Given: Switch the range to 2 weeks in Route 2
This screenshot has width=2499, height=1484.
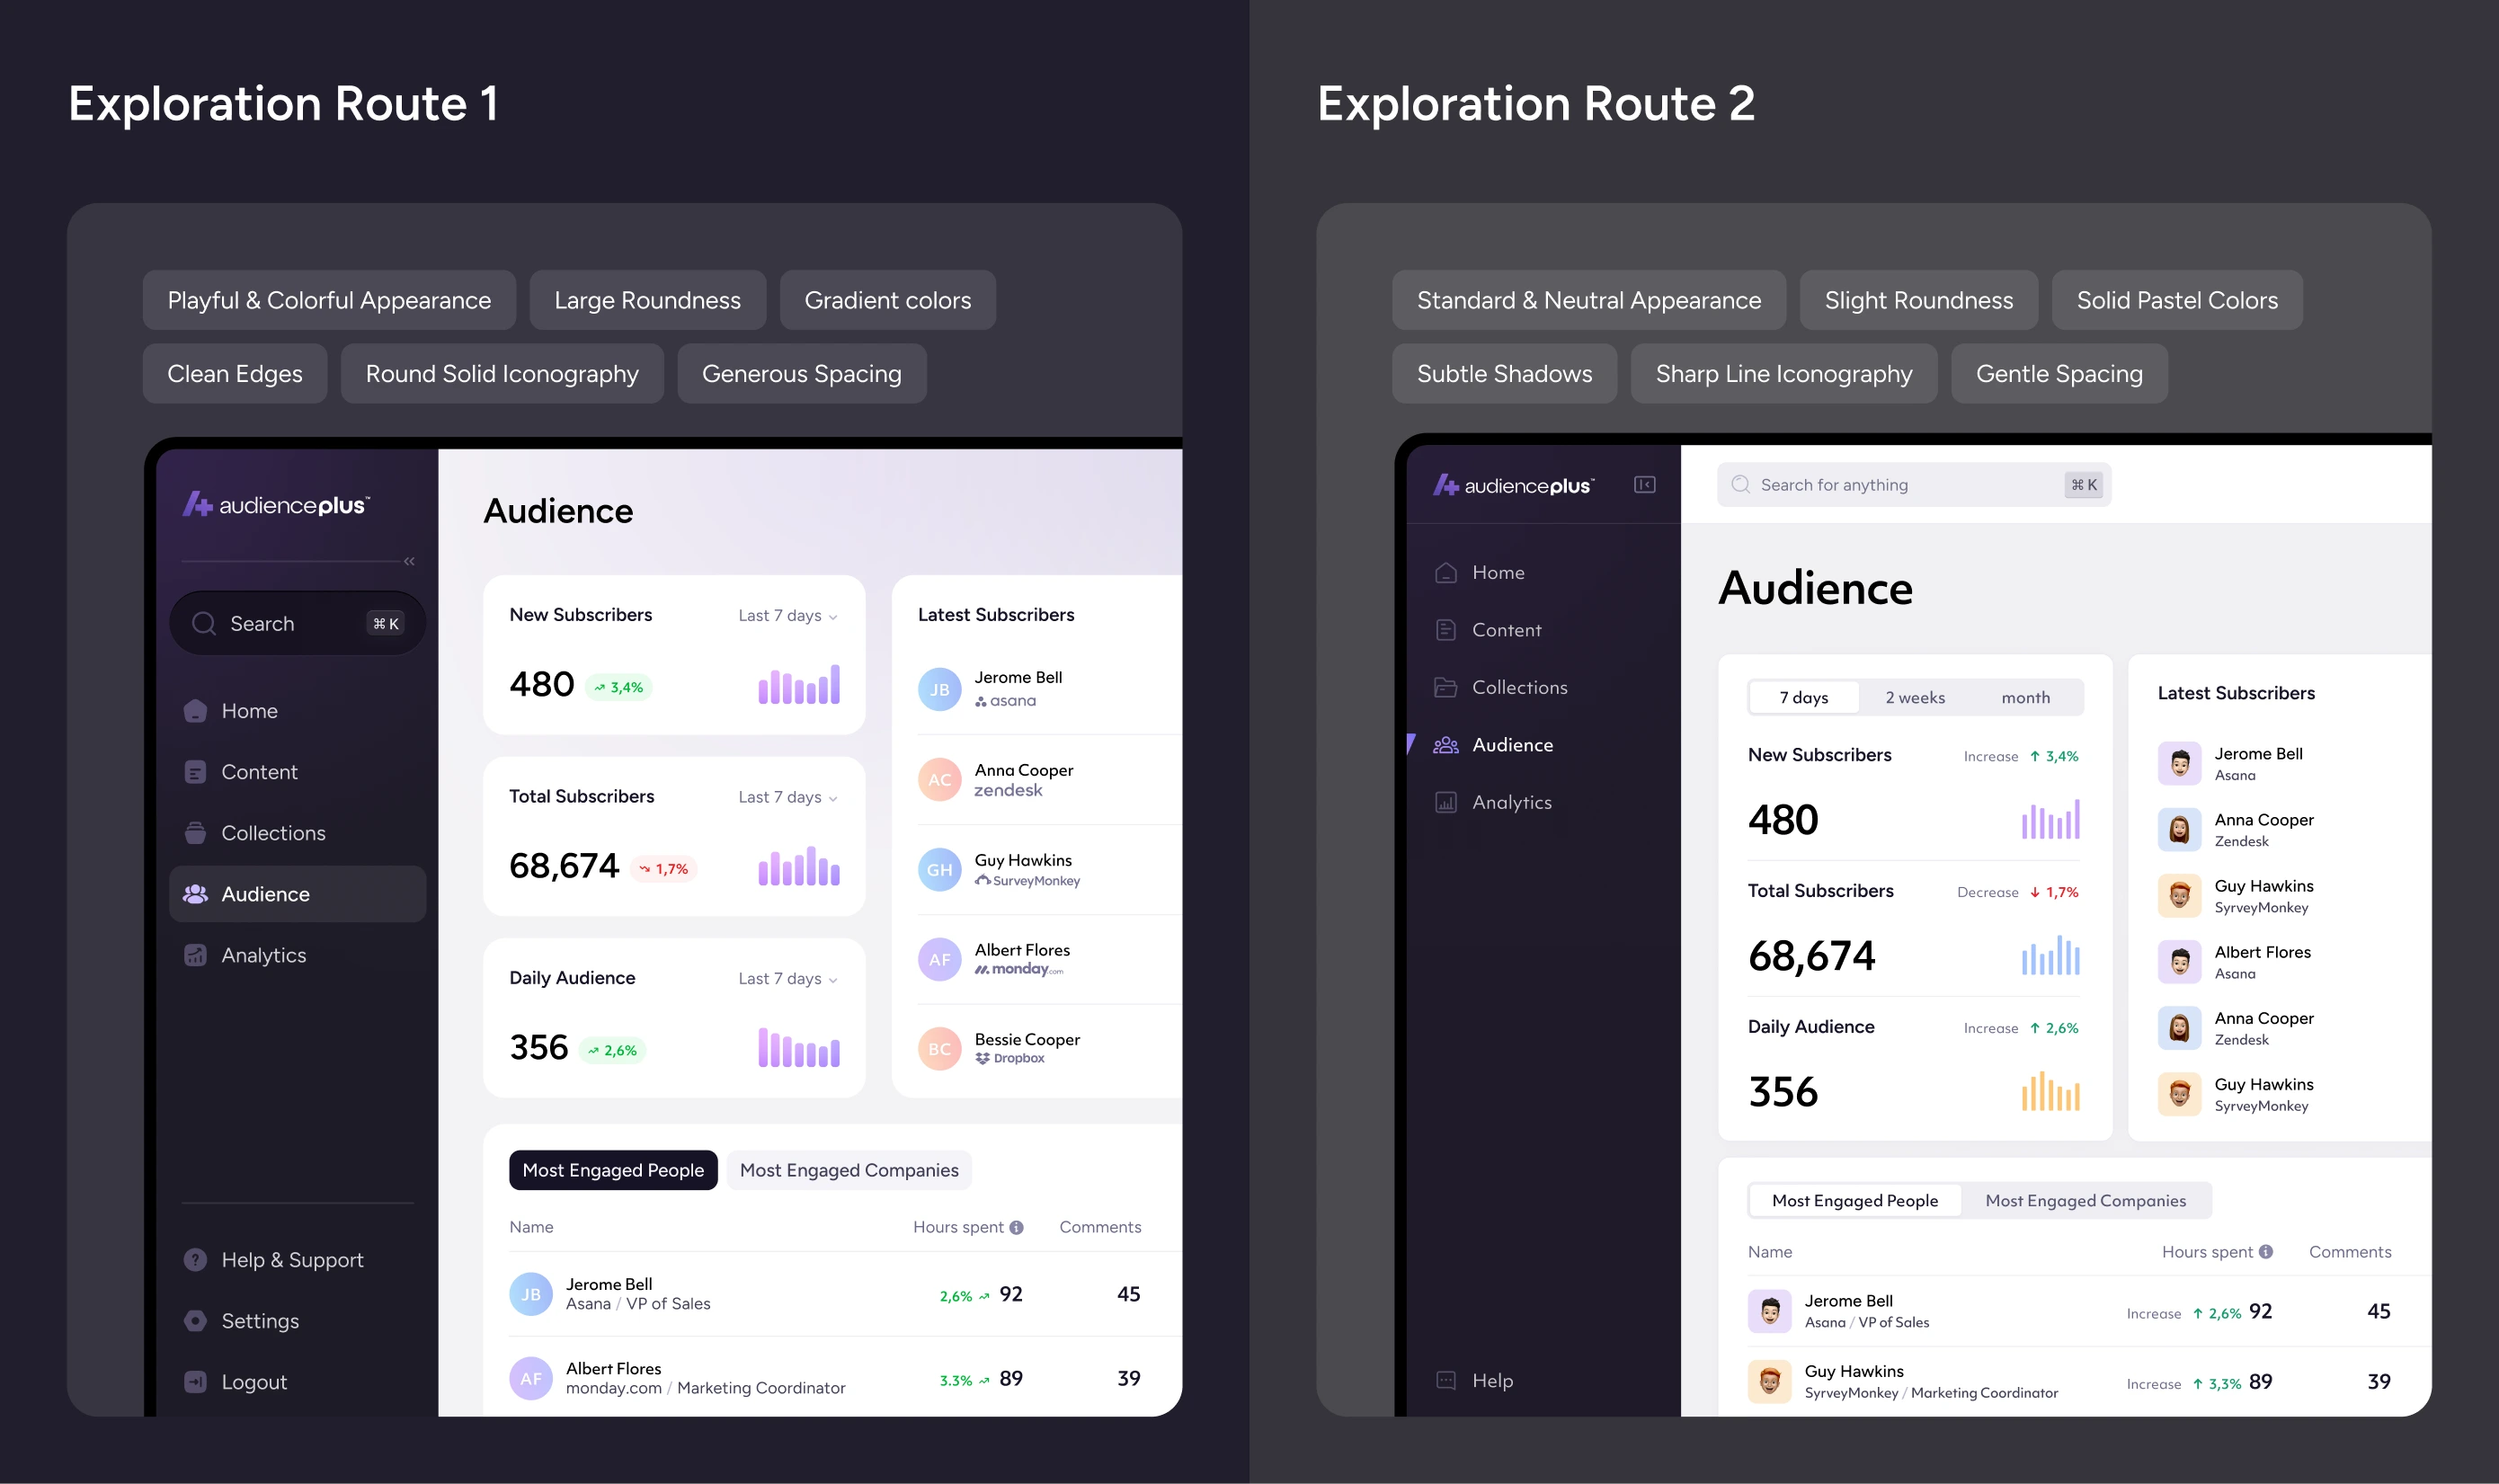Looking at the screenshot, I should [x=1914, y=697].
